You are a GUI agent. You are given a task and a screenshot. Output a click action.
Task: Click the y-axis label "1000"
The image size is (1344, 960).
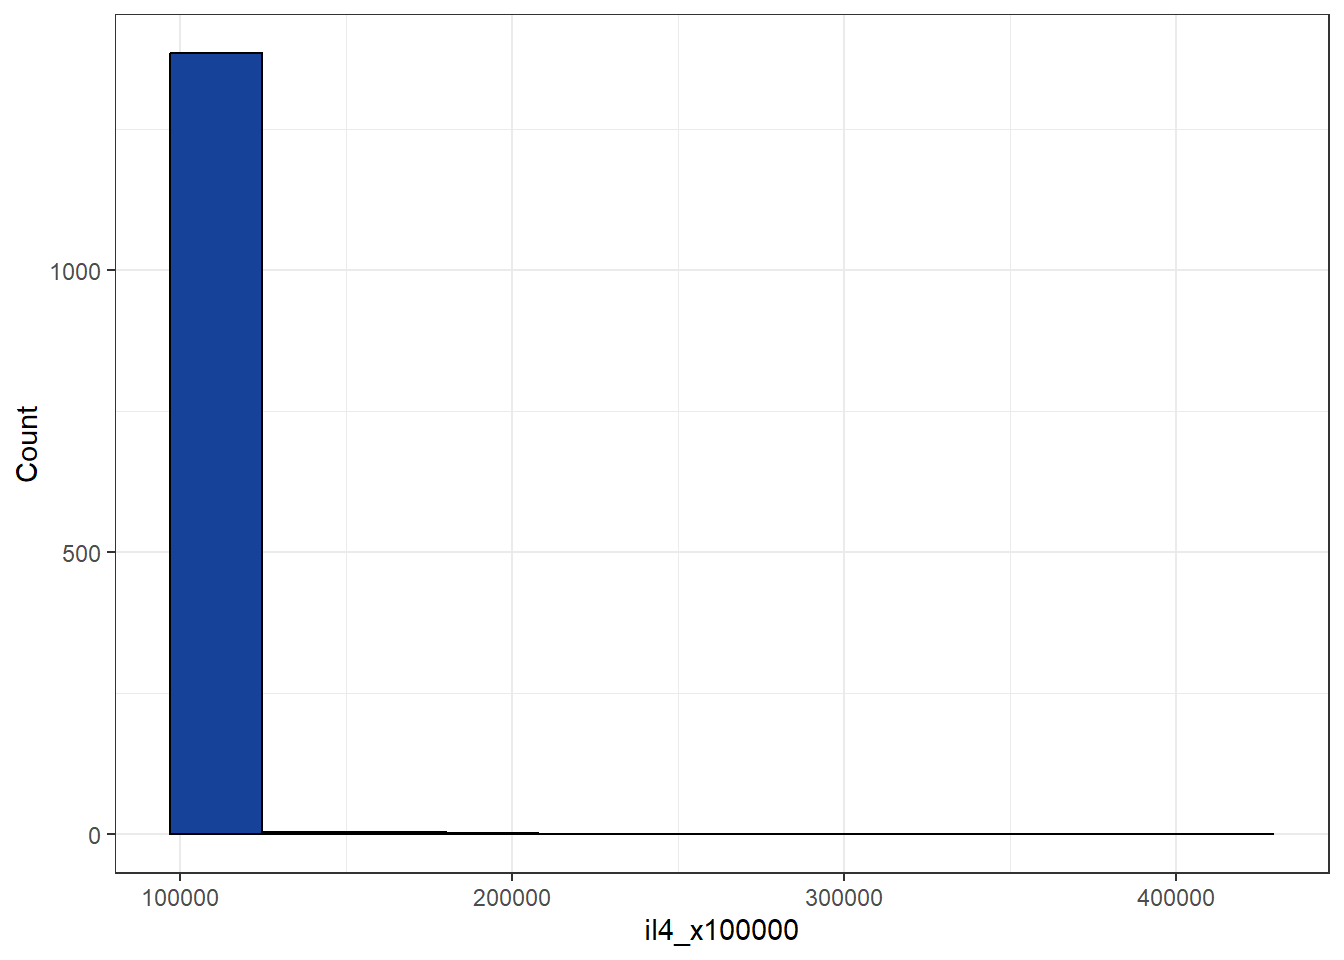pos(75,272)
